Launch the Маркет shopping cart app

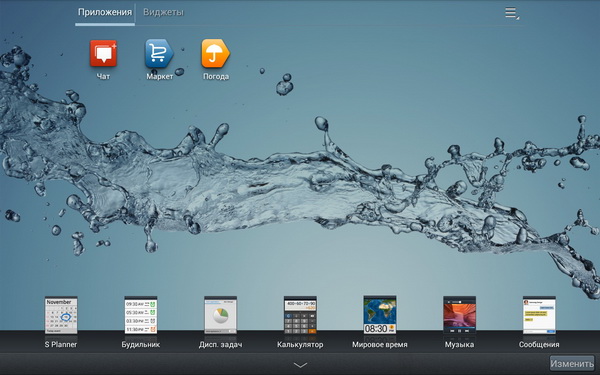pos(159,53)
